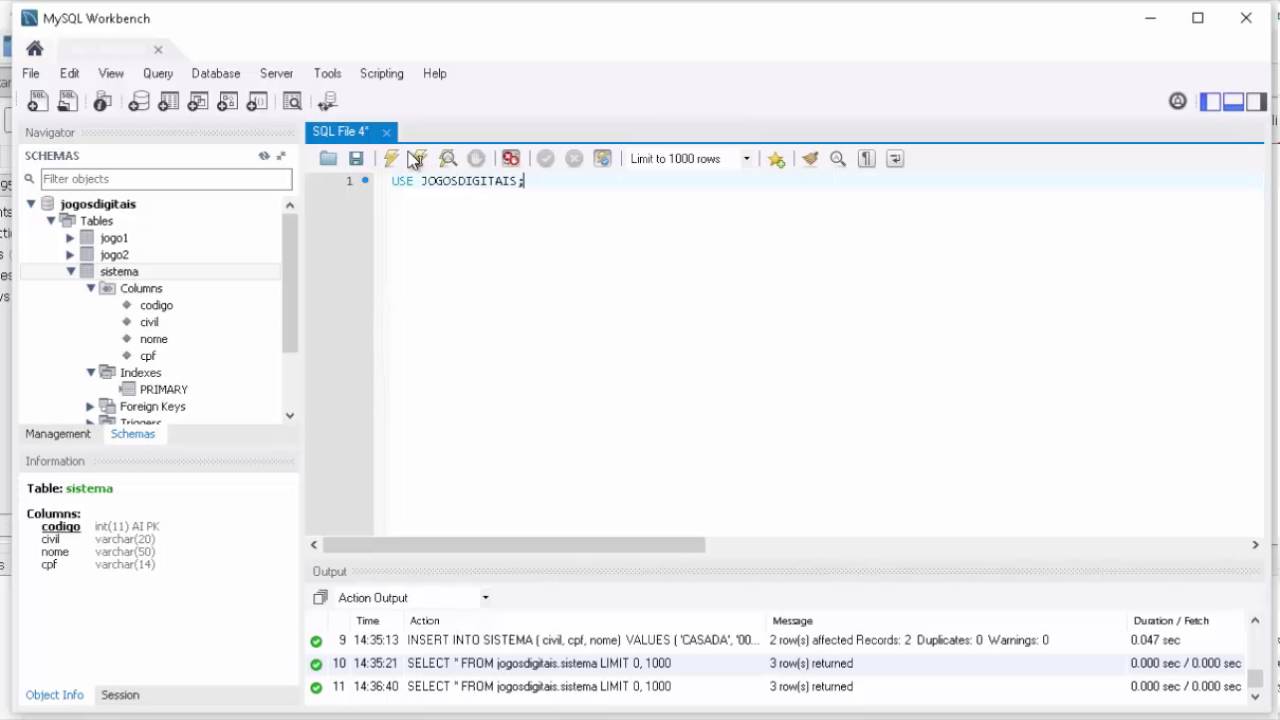This screenshot has height=720, width=1280.
Task: Reconnect to DBMS icon
Action: tap(327, 101)
